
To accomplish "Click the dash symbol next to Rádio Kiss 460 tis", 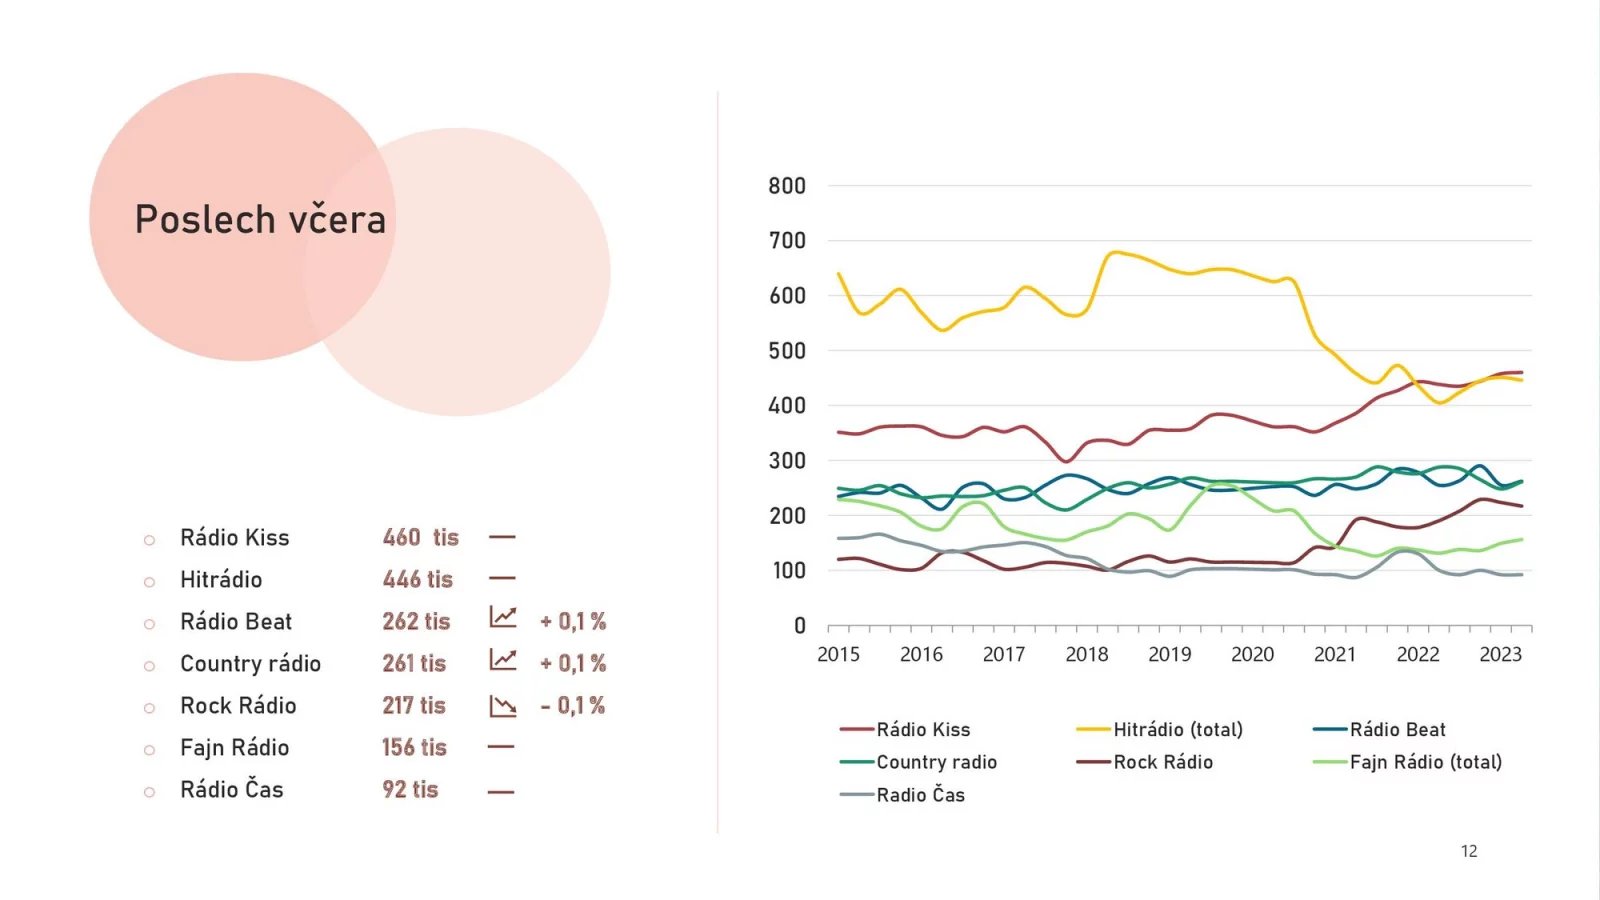I will (502, 537).
